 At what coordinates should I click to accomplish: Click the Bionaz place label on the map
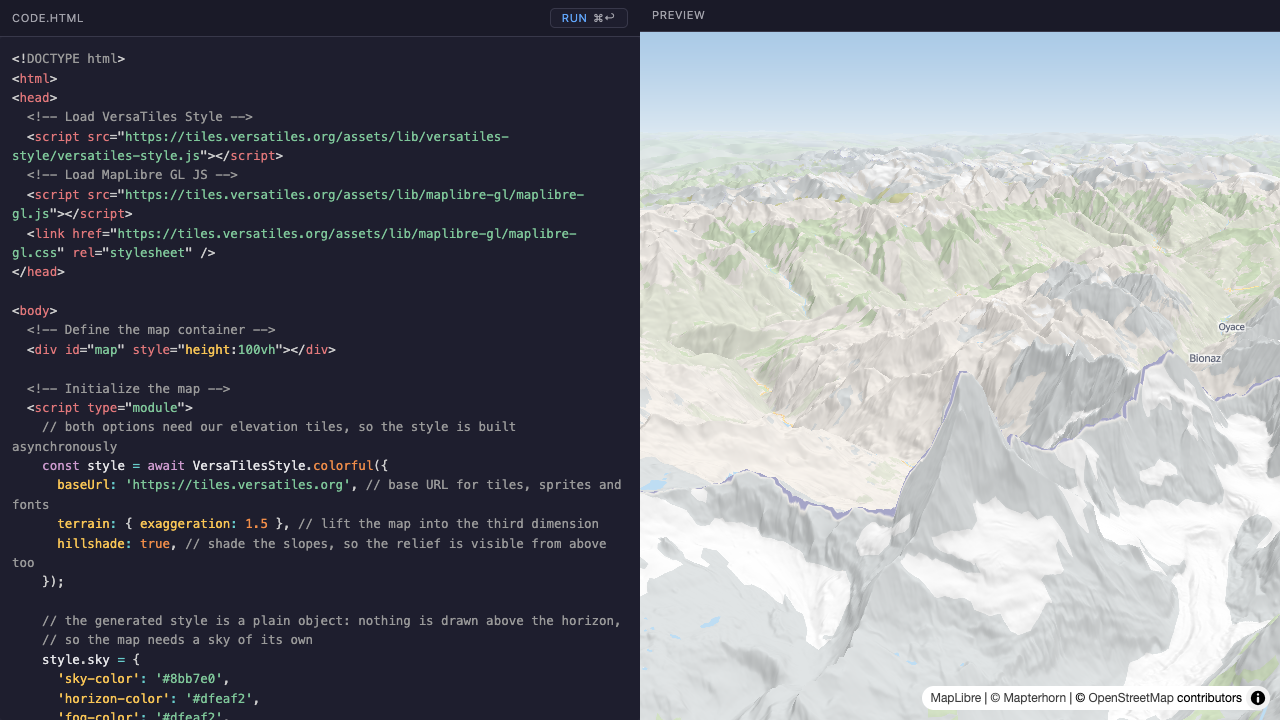click(1205, 358)
